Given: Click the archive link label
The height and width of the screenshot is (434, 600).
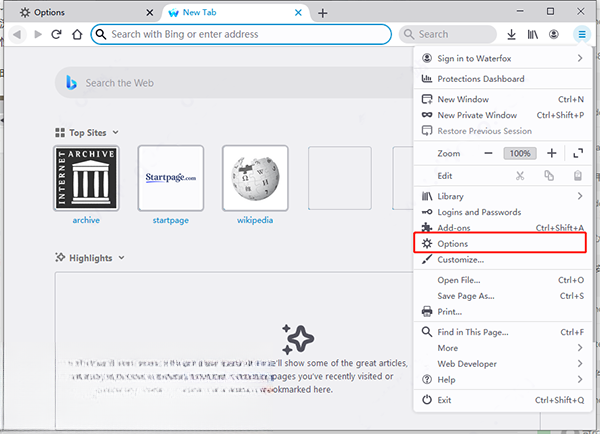Looking at the screenshot, I should [x=86, y=220].
